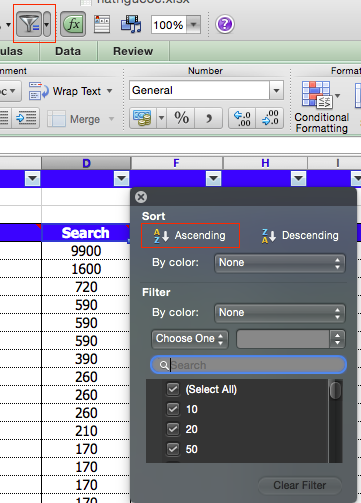Select the Search header cell
The height and width of the screenshot is (503, 361).
(x=86, y=233)
